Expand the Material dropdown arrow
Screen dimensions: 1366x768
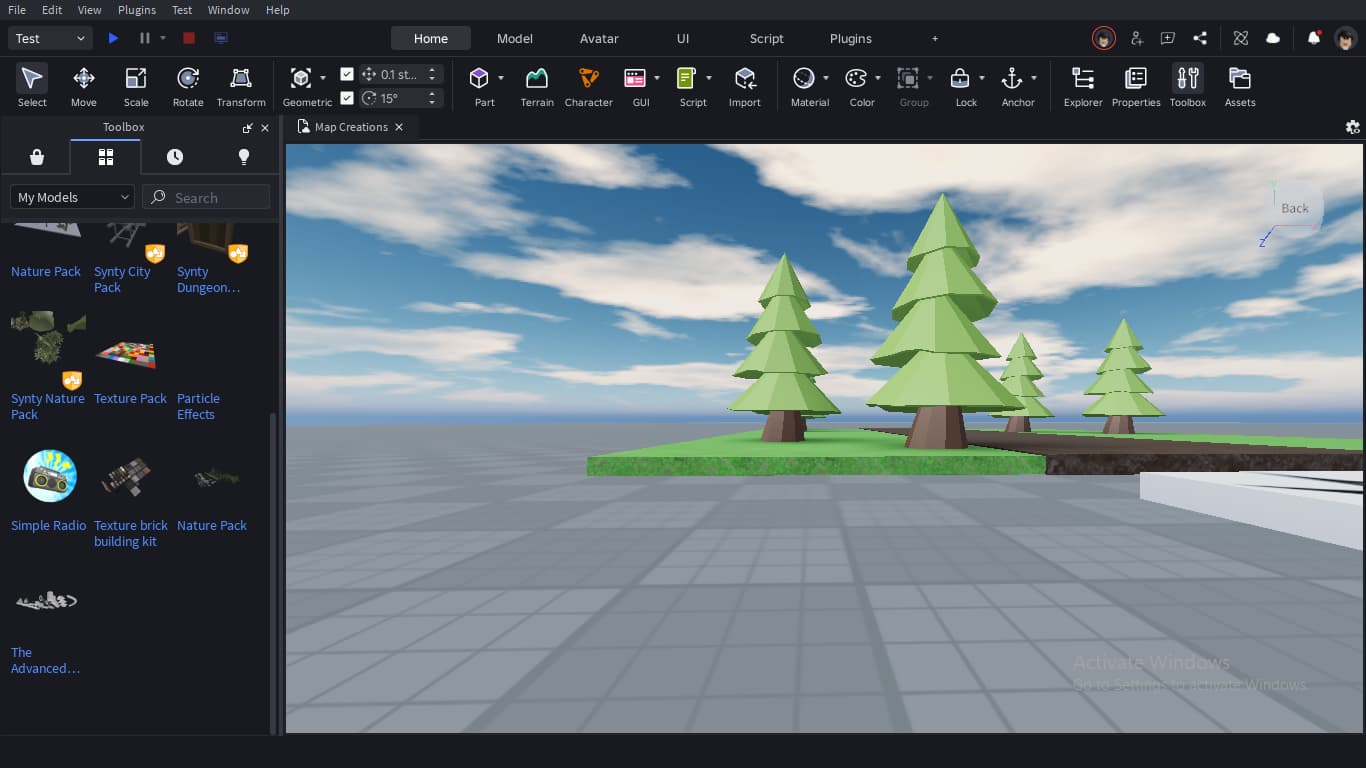[x=825, y=78]
